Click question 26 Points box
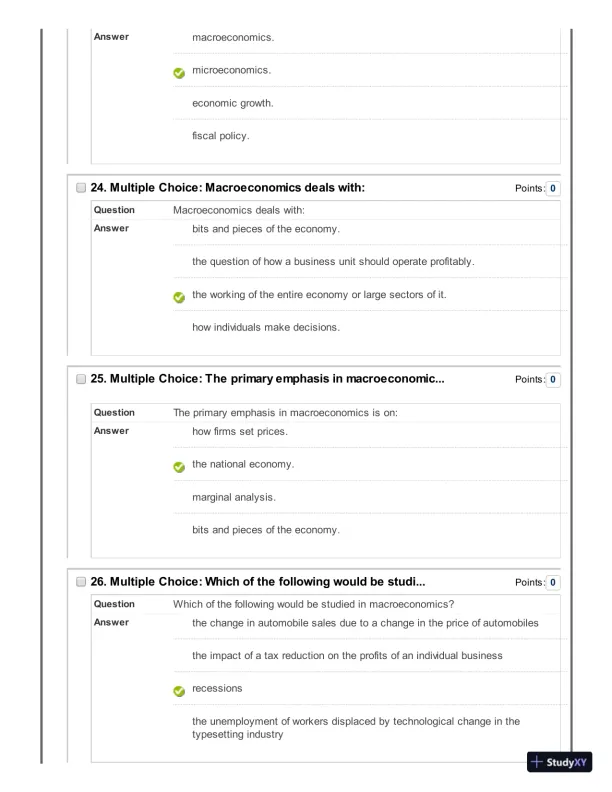 coord(553,581)
